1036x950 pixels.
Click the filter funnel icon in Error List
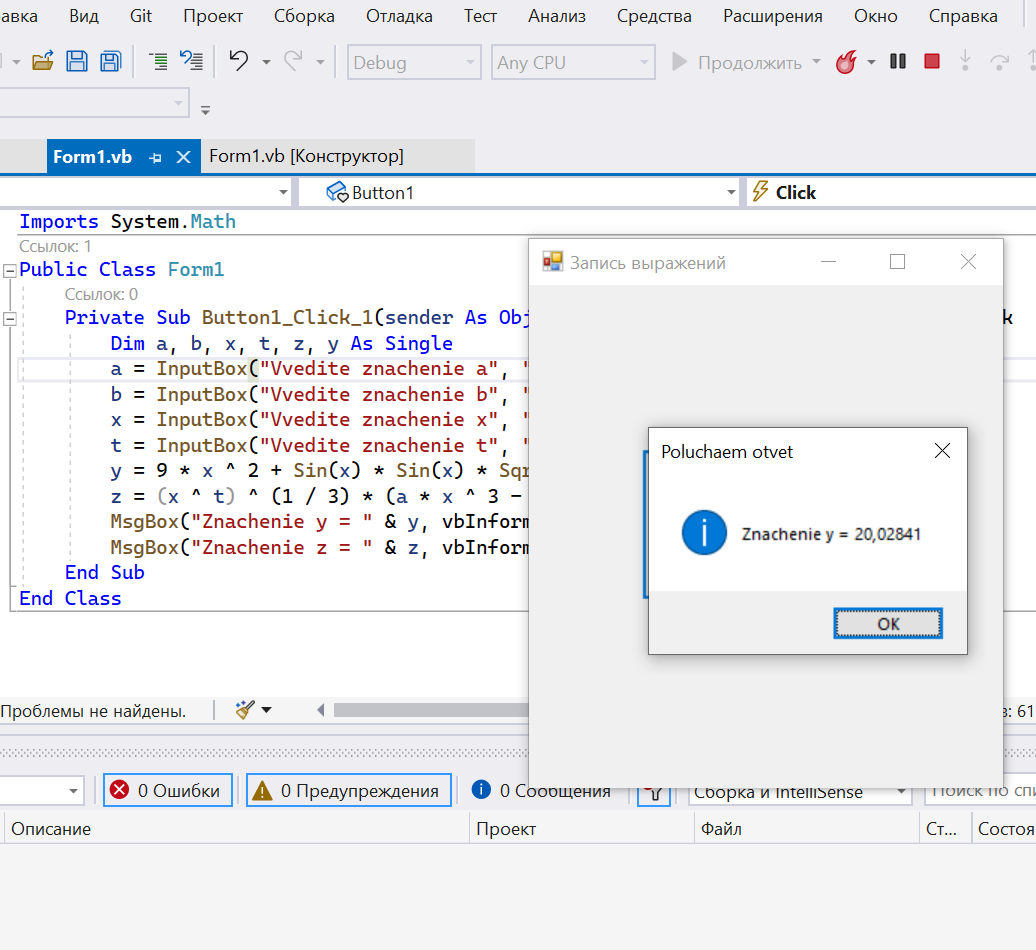pyautogui.click(x=653, y=793)
